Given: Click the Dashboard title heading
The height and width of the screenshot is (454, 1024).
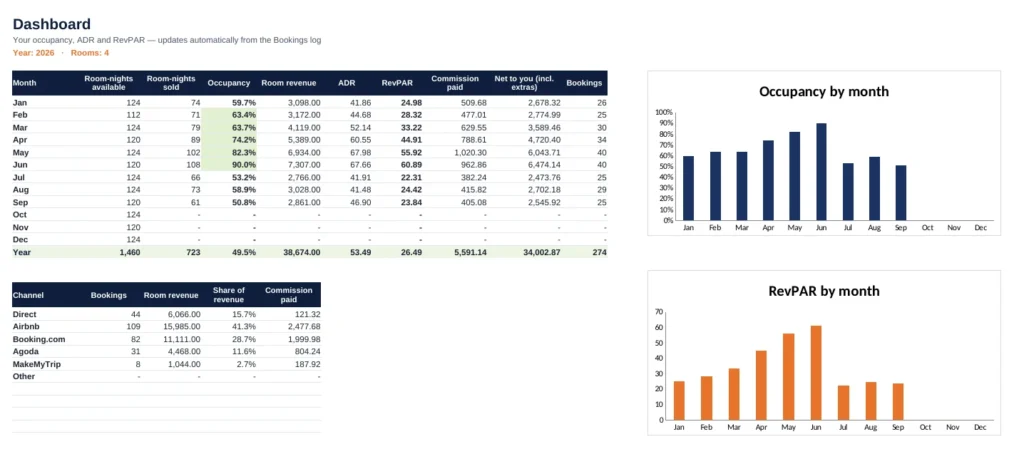Looking at the screenshot, I should (x=52, y=25).
